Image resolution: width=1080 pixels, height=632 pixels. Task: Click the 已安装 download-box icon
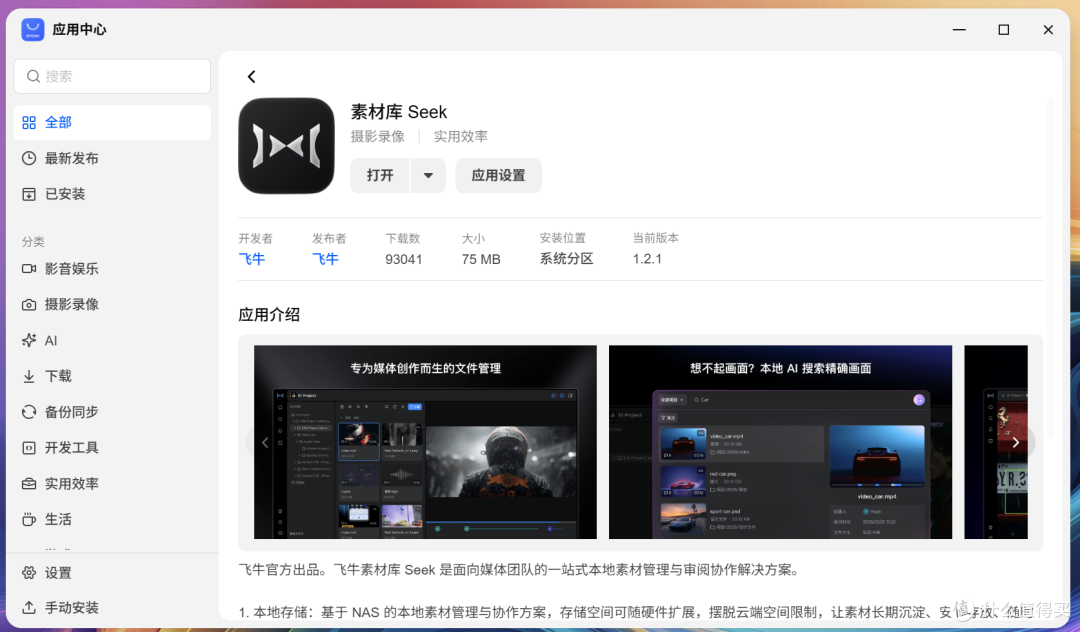[x=29, y=194]
